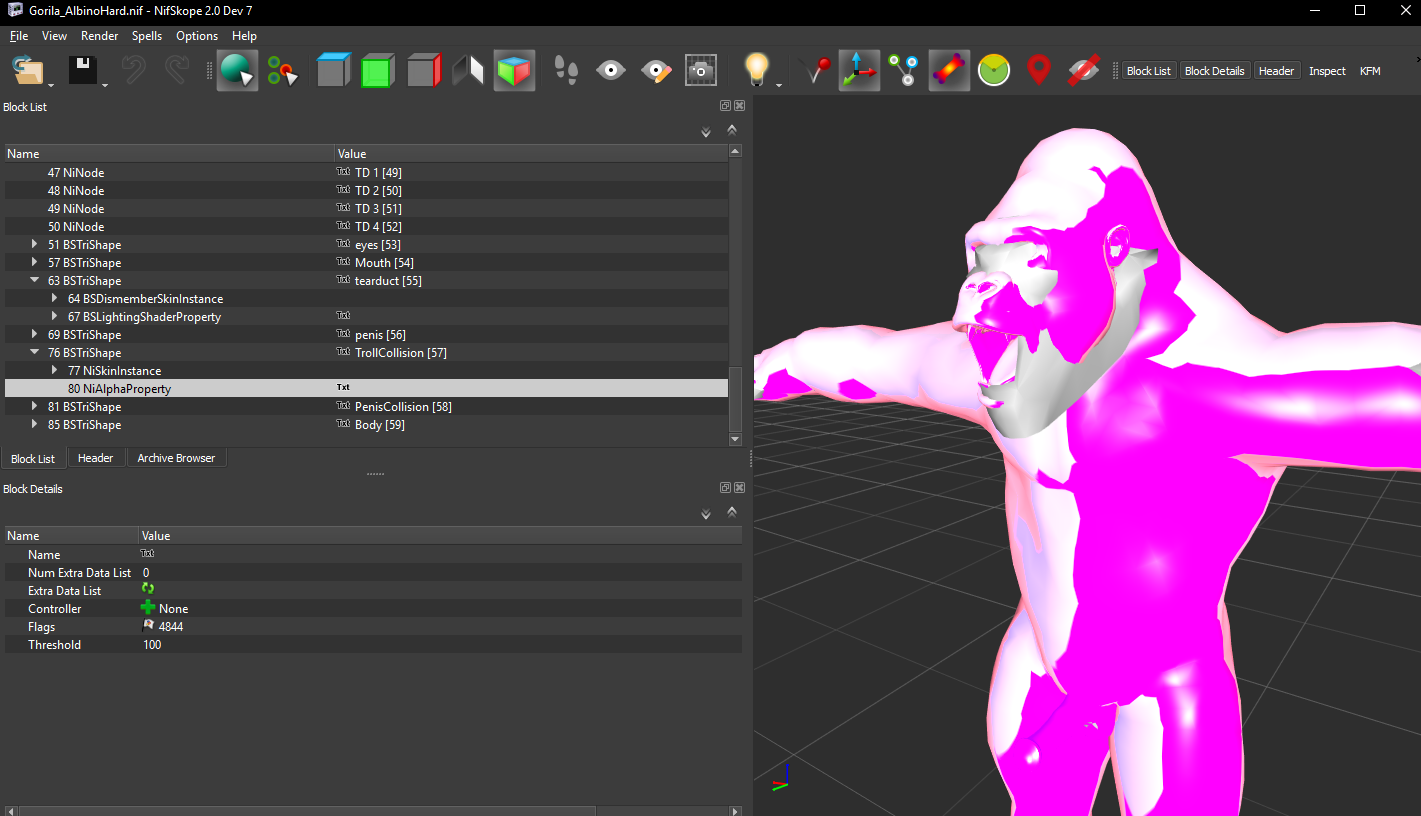This screenshot has height=816, width=1421.
Task: Expand the 77 NiSkinInstance node
Action: [55, 371]
